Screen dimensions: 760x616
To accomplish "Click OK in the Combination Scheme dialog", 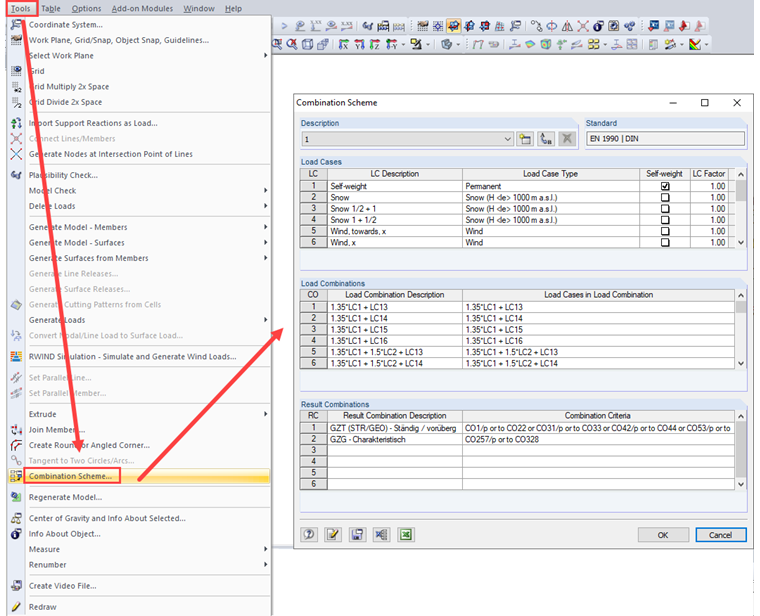I will pos(663,535).
